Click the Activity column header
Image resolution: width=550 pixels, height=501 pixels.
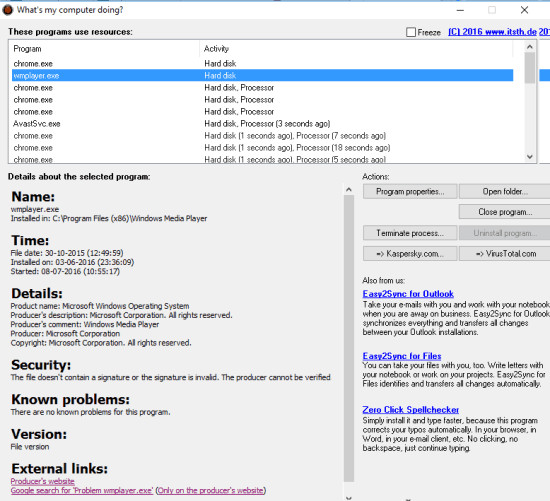(x=356, y=49)
